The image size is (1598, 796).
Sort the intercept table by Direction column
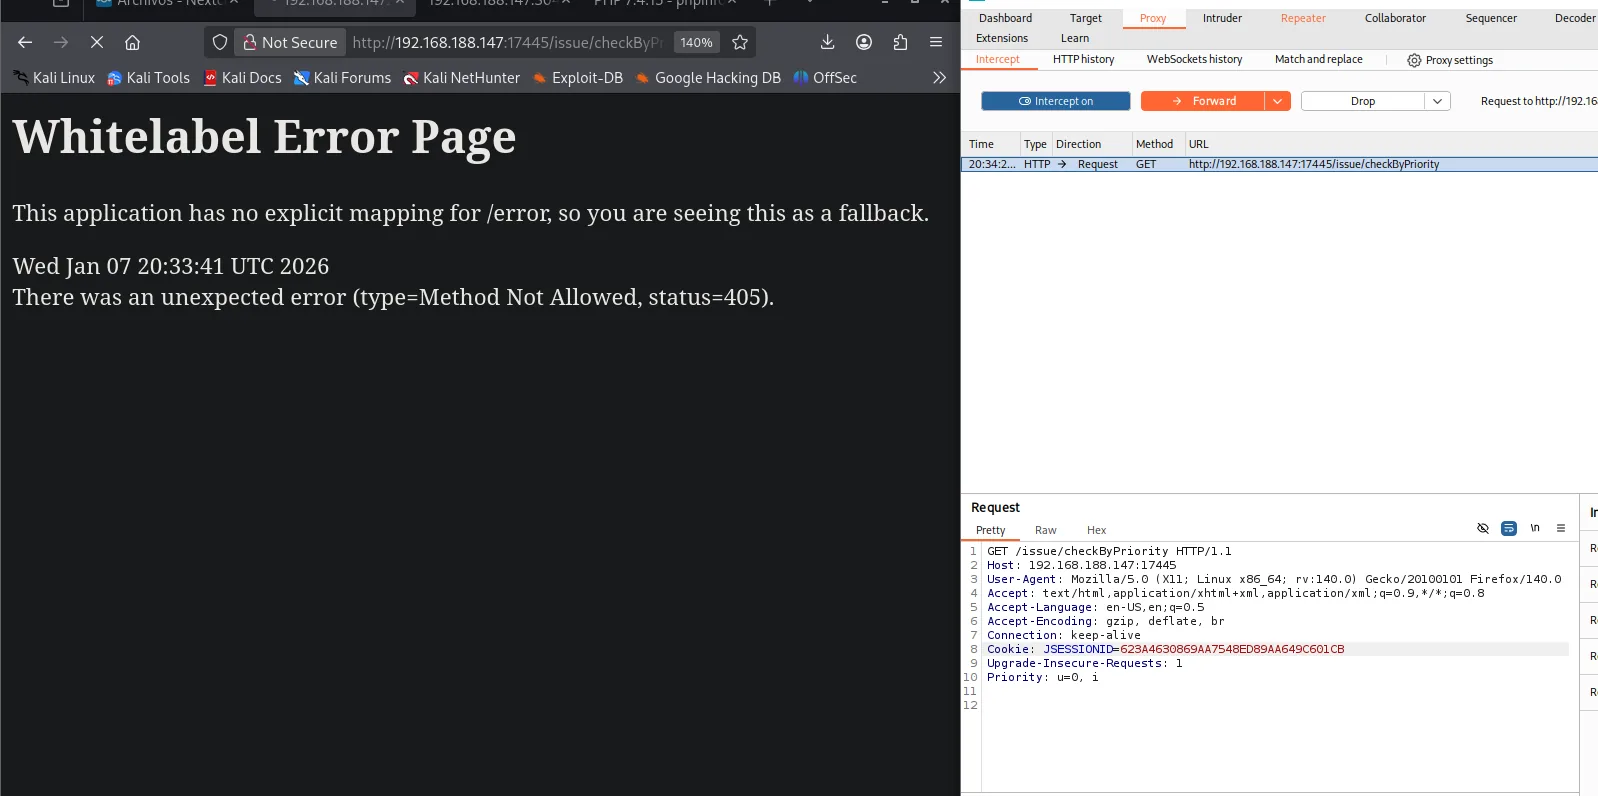[x=1091, y=144]
